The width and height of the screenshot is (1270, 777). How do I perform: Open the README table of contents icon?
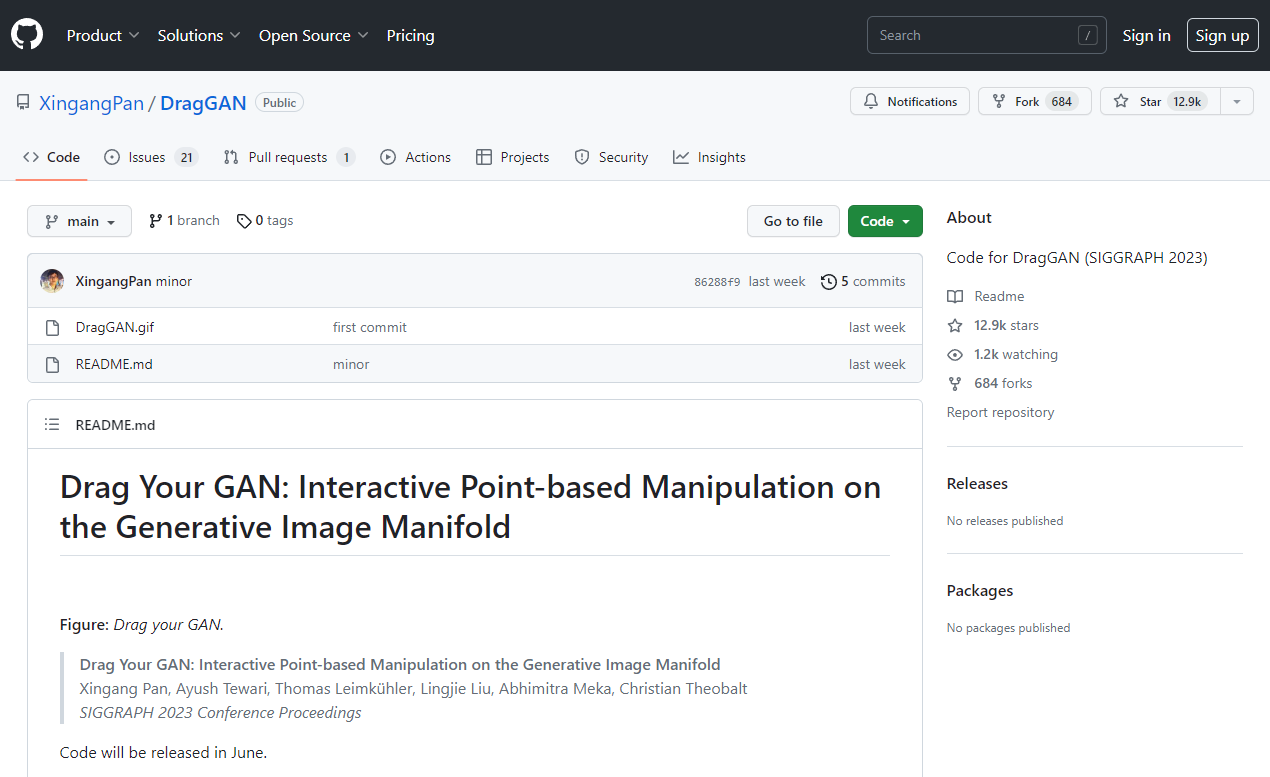pyautogui.click(x=52, y=425)
